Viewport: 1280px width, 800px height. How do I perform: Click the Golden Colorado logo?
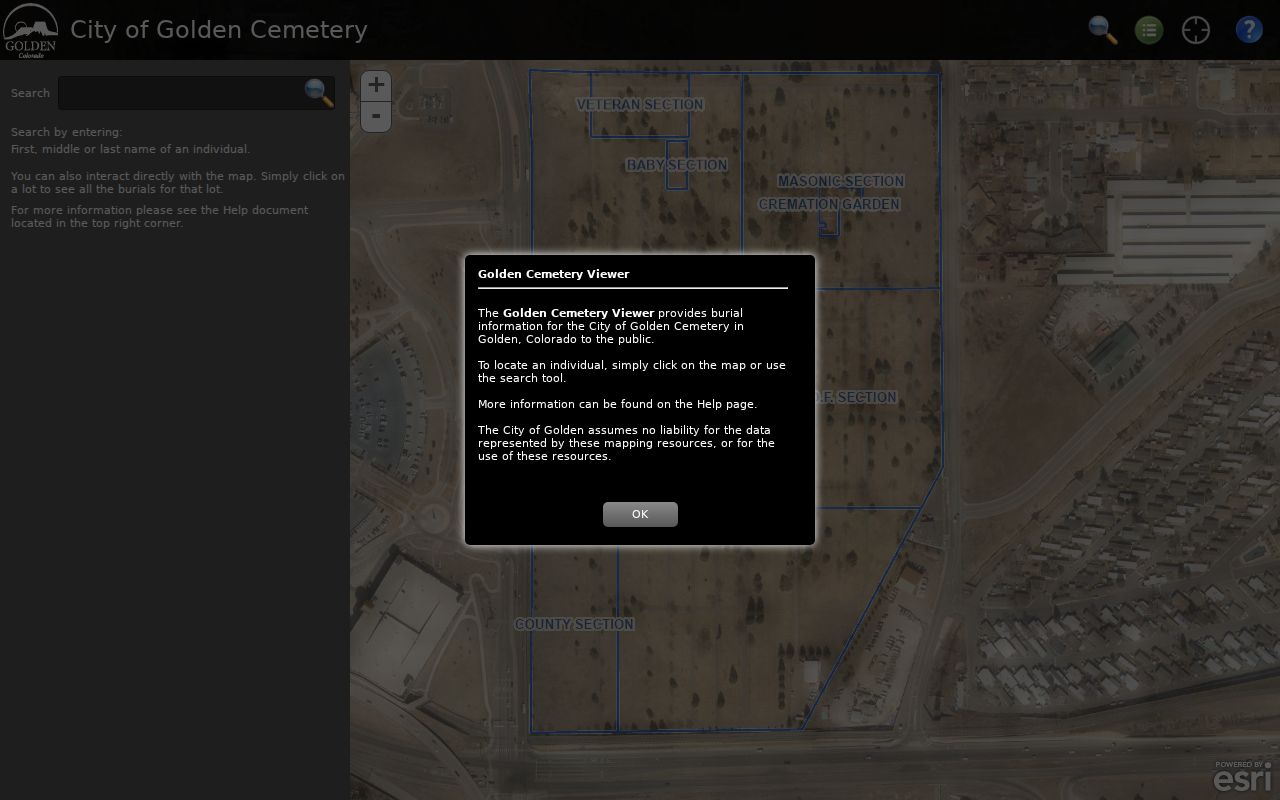(30, 31)
